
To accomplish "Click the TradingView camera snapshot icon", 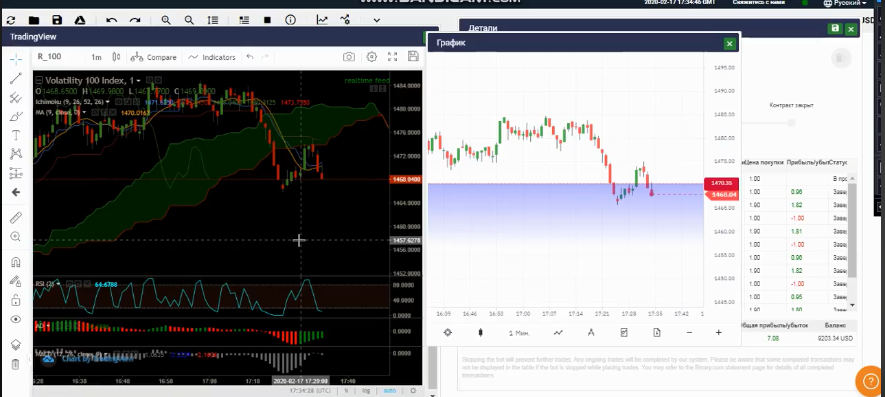I will coord(349,57).
